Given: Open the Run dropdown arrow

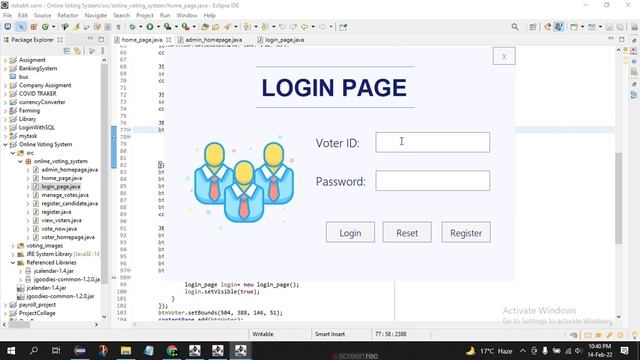Looking at the screenshot, I should coord(158,27).
